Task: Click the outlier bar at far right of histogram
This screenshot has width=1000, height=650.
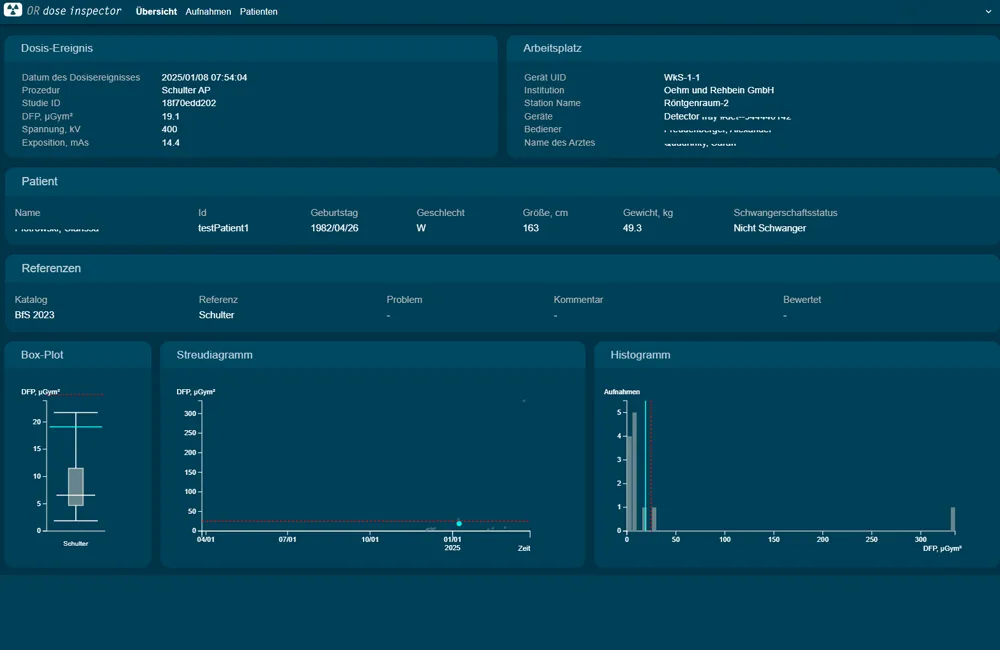Action: point(953,519)
